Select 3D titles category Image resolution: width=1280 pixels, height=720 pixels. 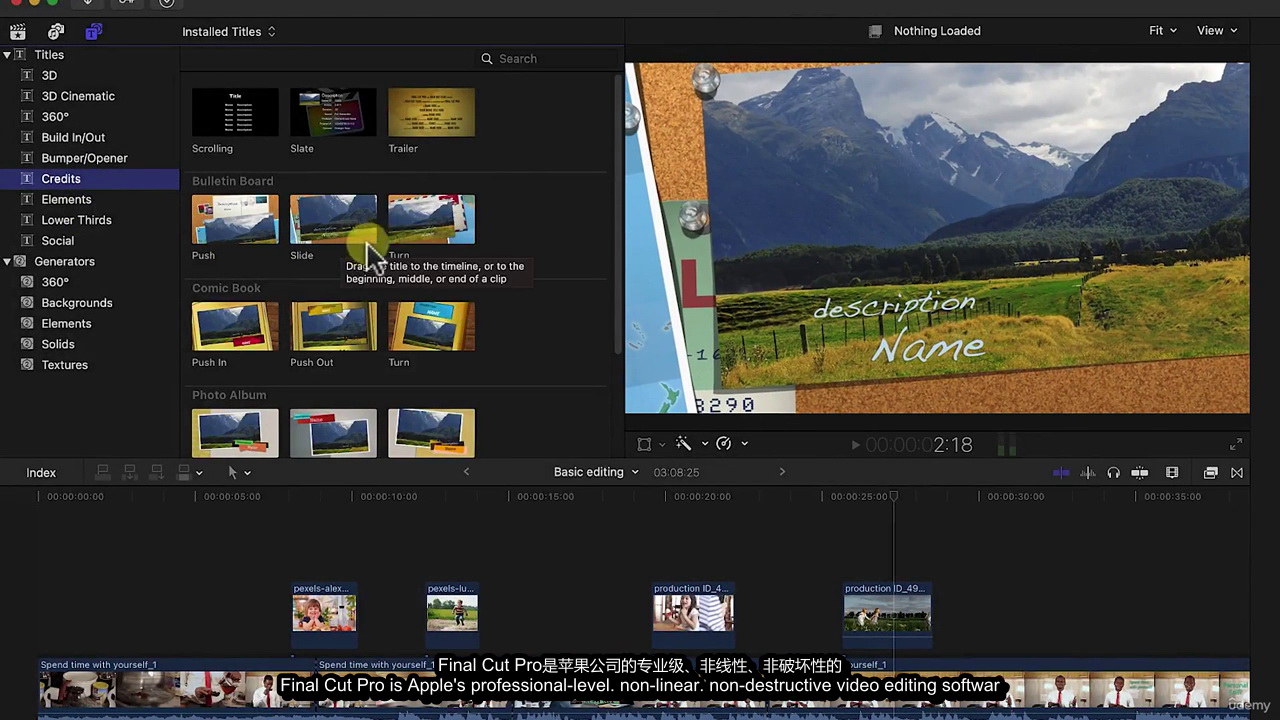pos(49,76)
